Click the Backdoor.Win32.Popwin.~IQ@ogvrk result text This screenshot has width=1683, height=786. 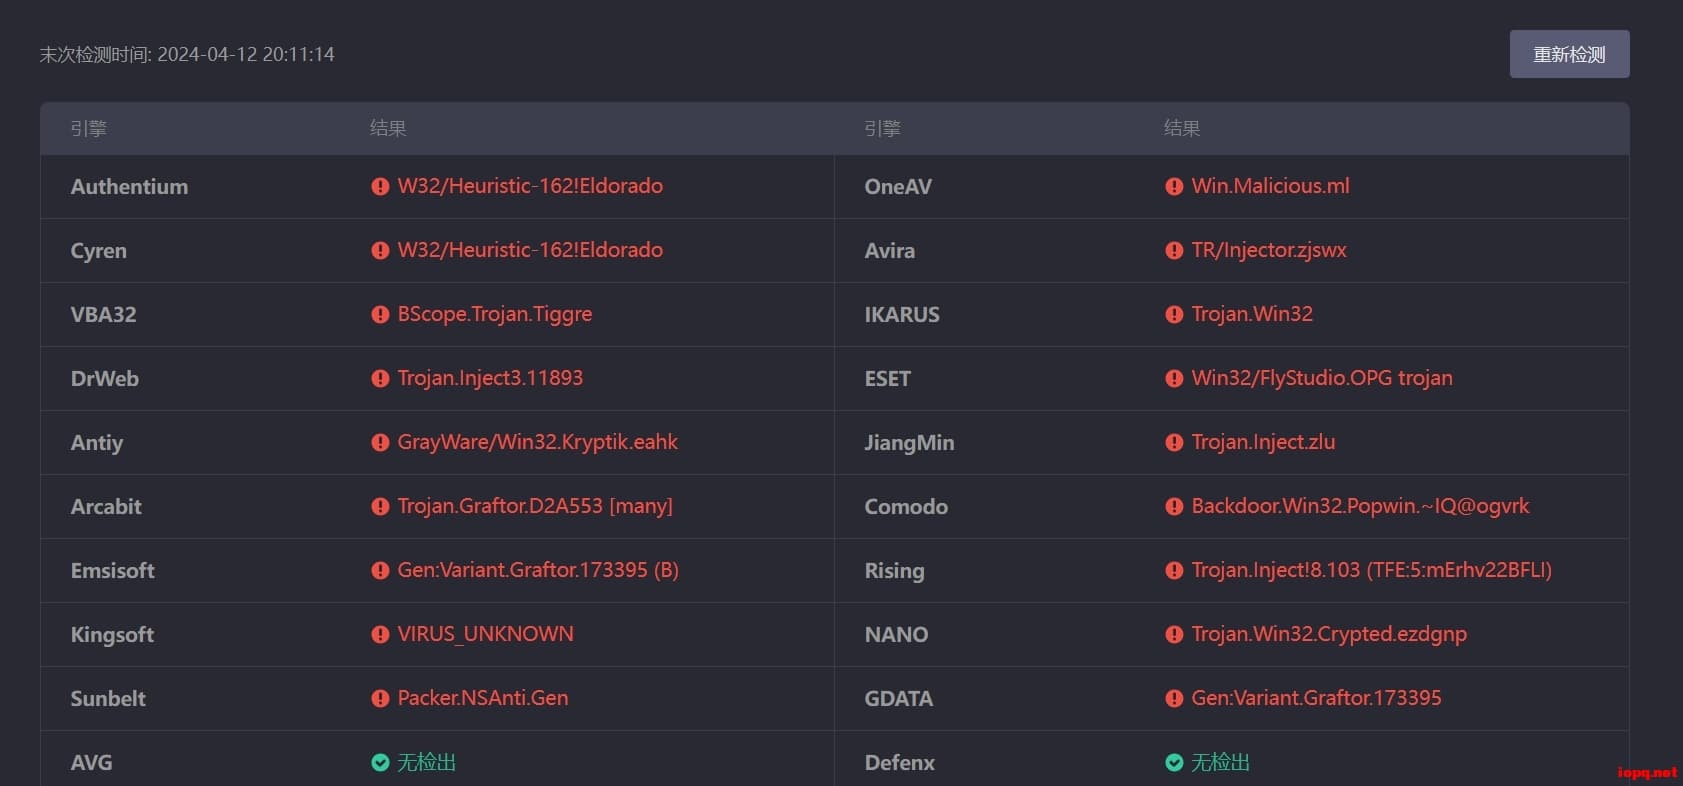click(x=1360, y=506)
